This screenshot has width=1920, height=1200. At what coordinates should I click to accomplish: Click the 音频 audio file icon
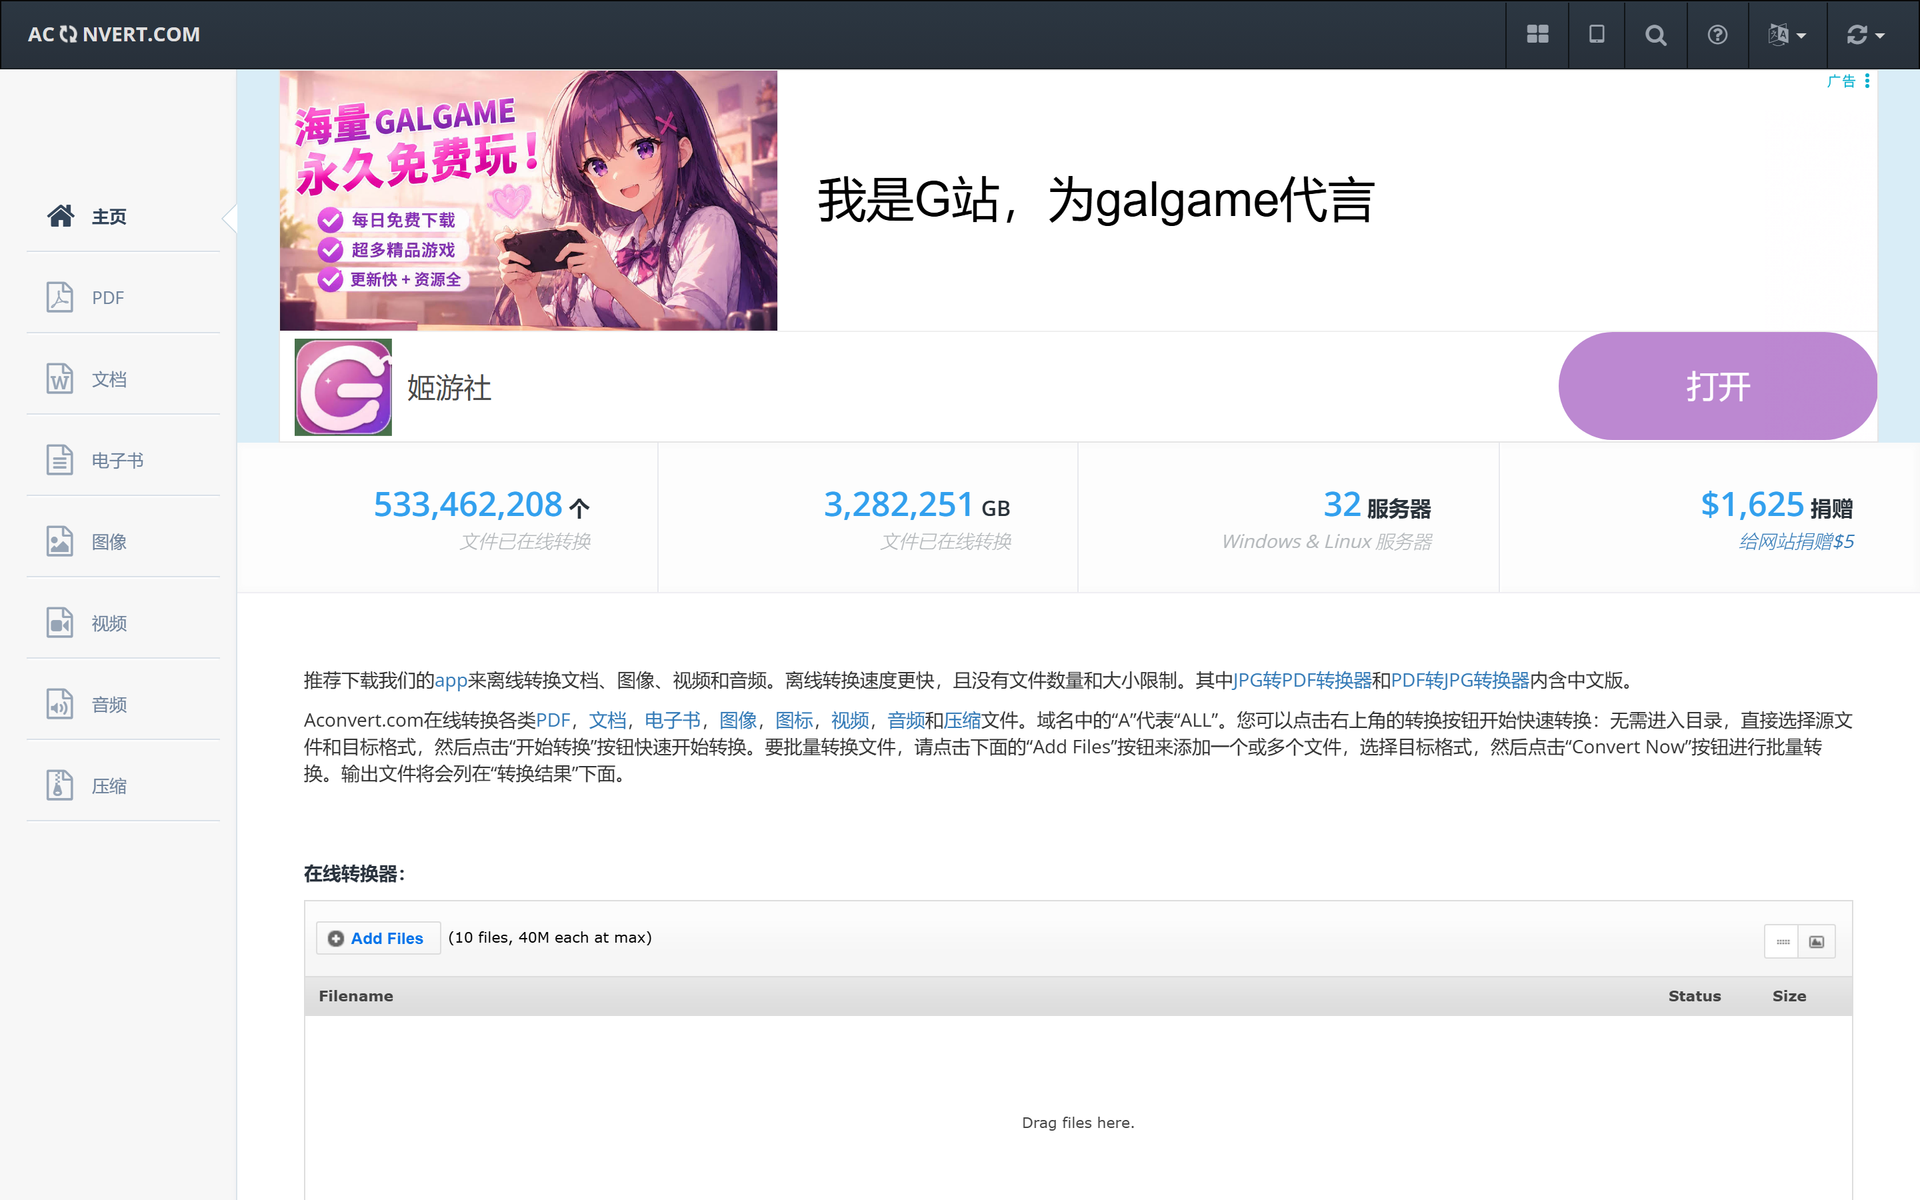60,704
